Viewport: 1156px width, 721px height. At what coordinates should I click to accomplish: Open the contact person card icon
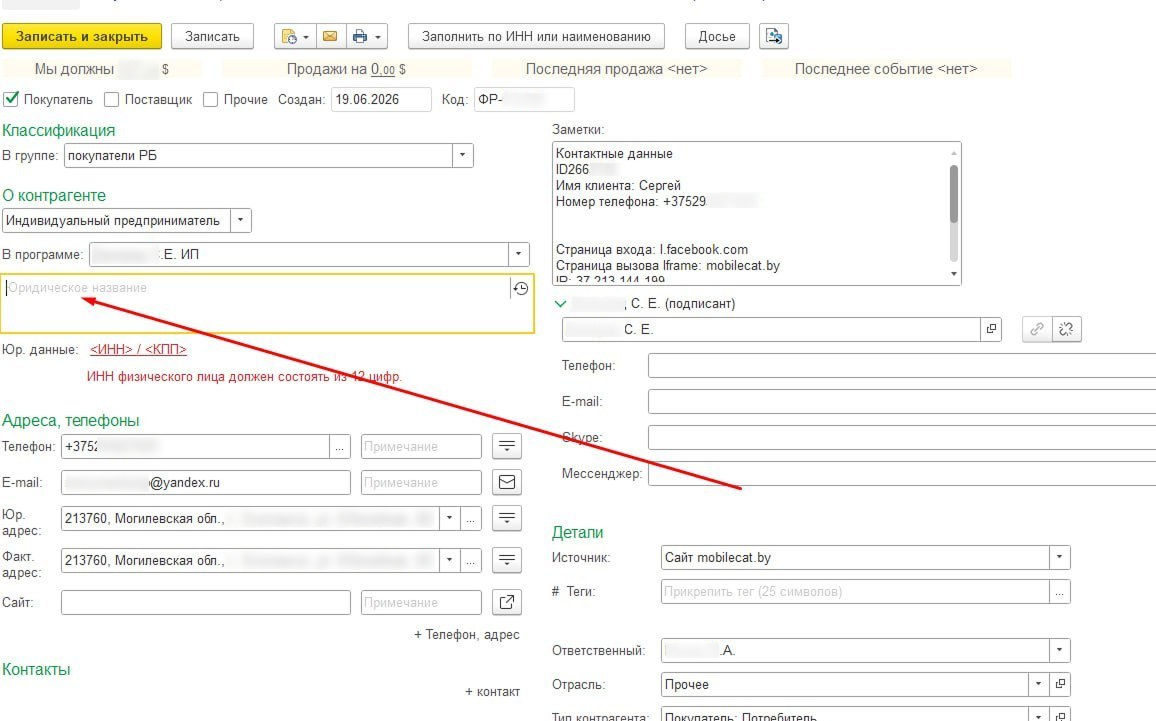tap(991, 330)
